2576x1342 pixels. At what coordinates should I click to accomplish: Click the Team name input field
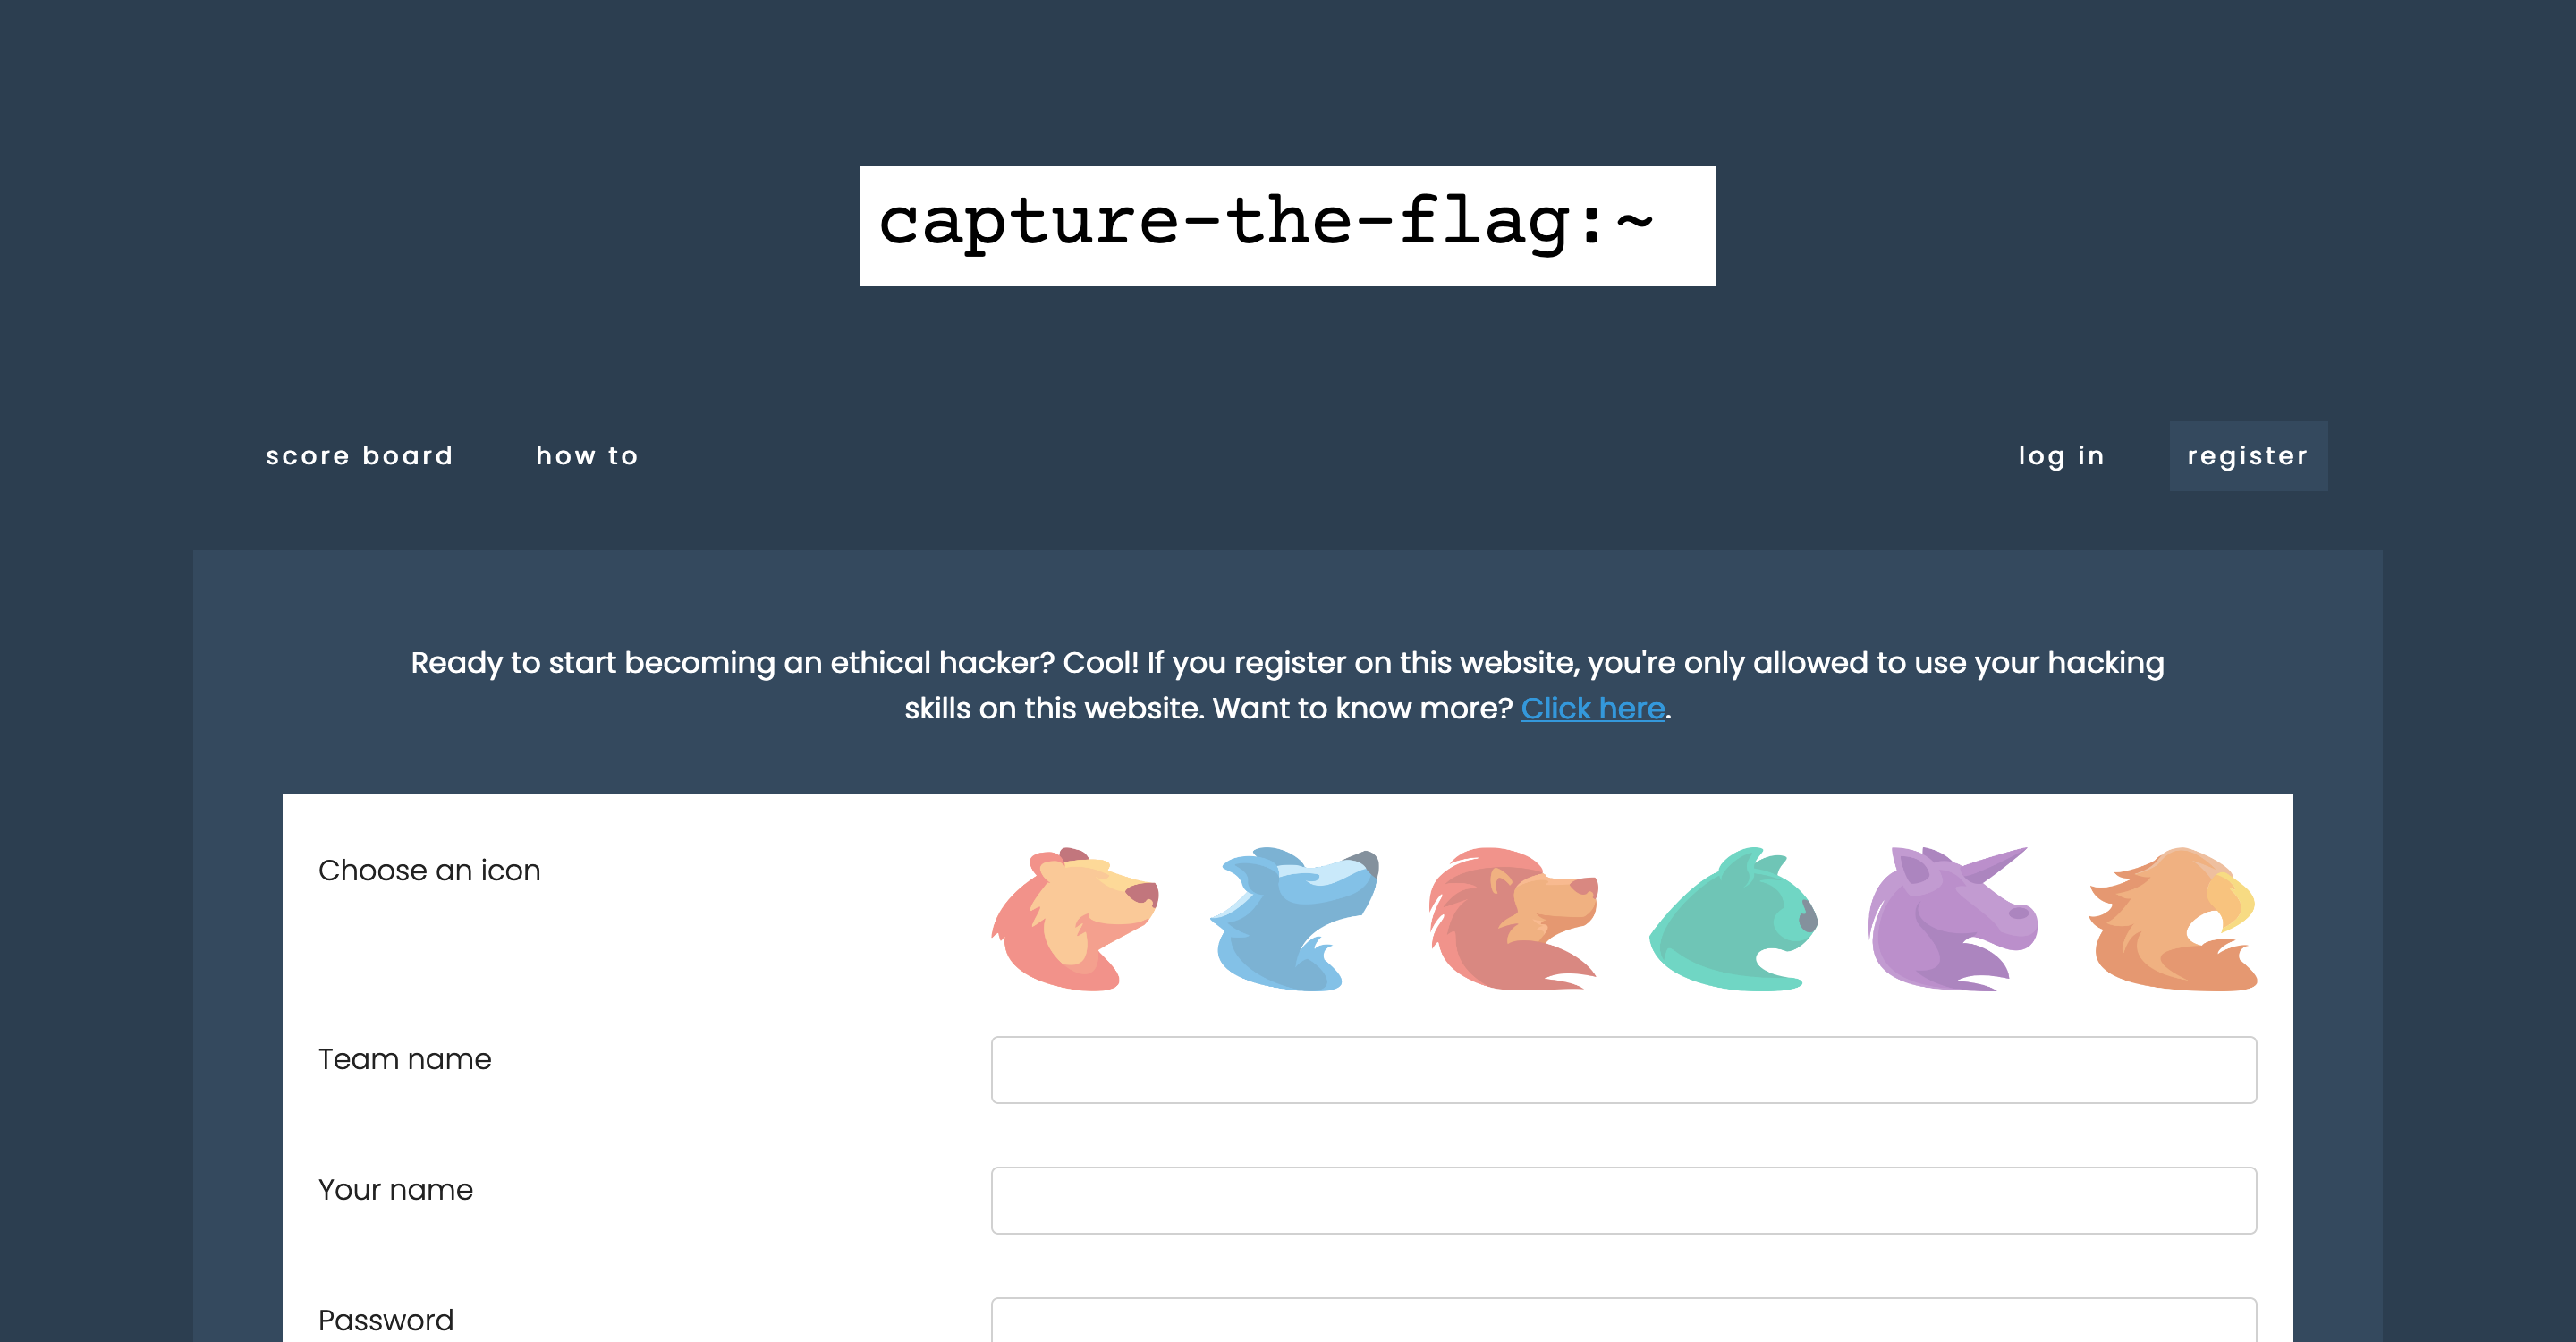(x=1623, y=1069)
